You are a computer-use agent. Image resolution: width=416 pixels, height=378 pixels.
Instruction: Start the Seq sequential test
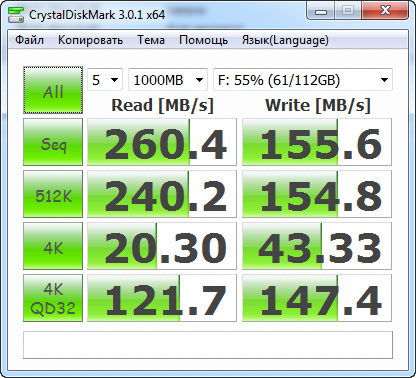[x=53, y=142]
